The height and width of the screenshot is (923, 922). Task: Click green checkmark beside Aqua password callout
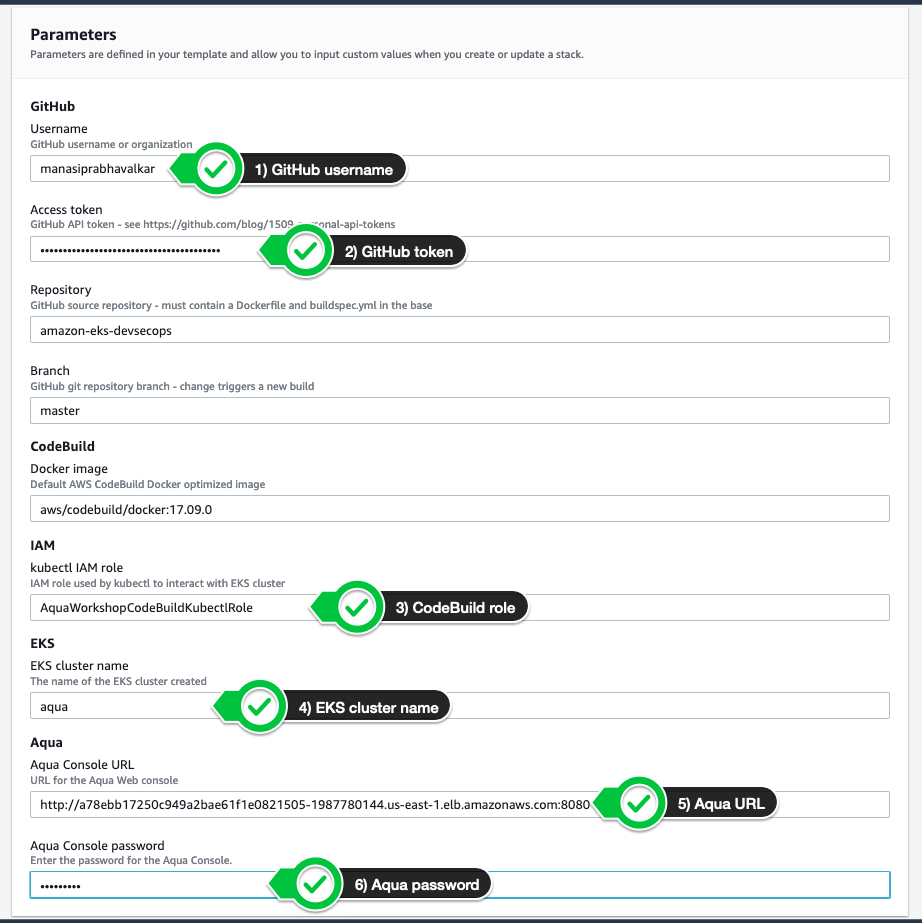[x=316, y=884]
